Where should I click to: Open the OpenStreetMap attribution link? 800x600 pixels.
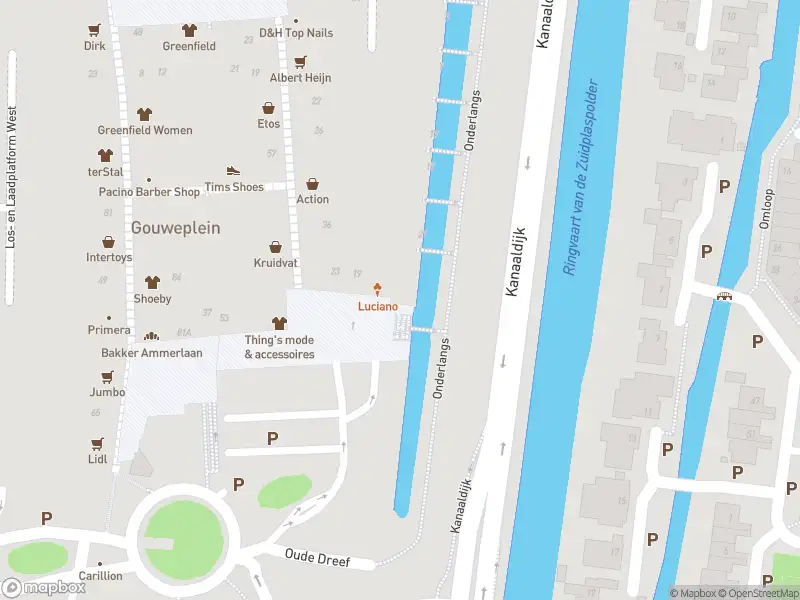(761, 593)
